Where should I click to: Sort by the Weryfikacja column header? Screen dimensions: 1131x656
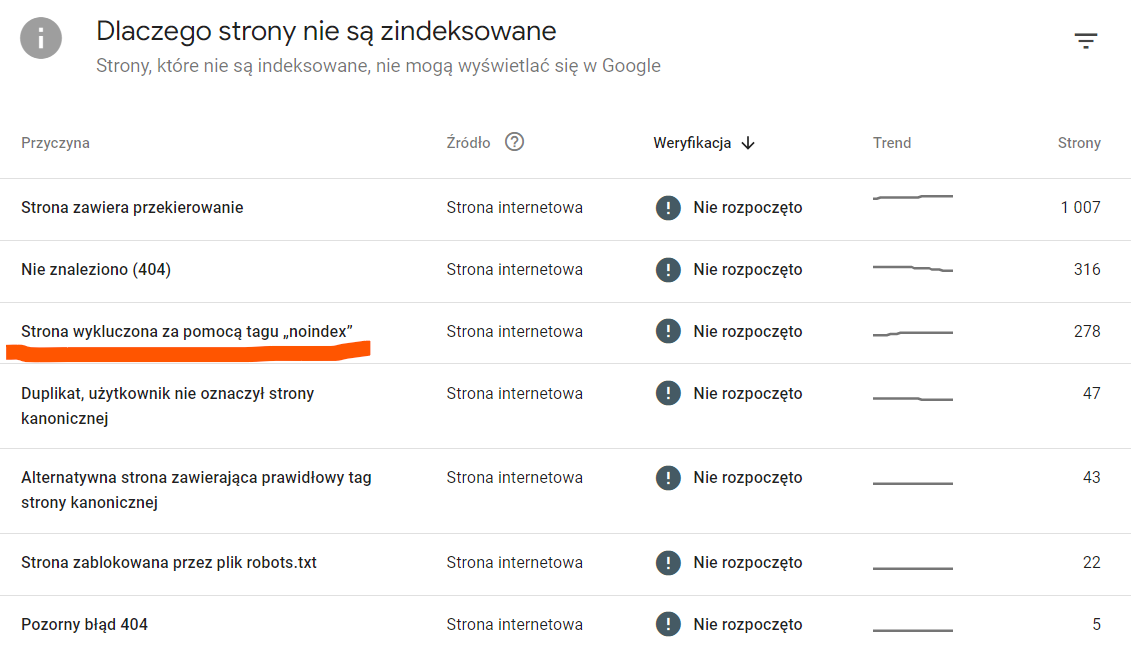pos(692,143)
